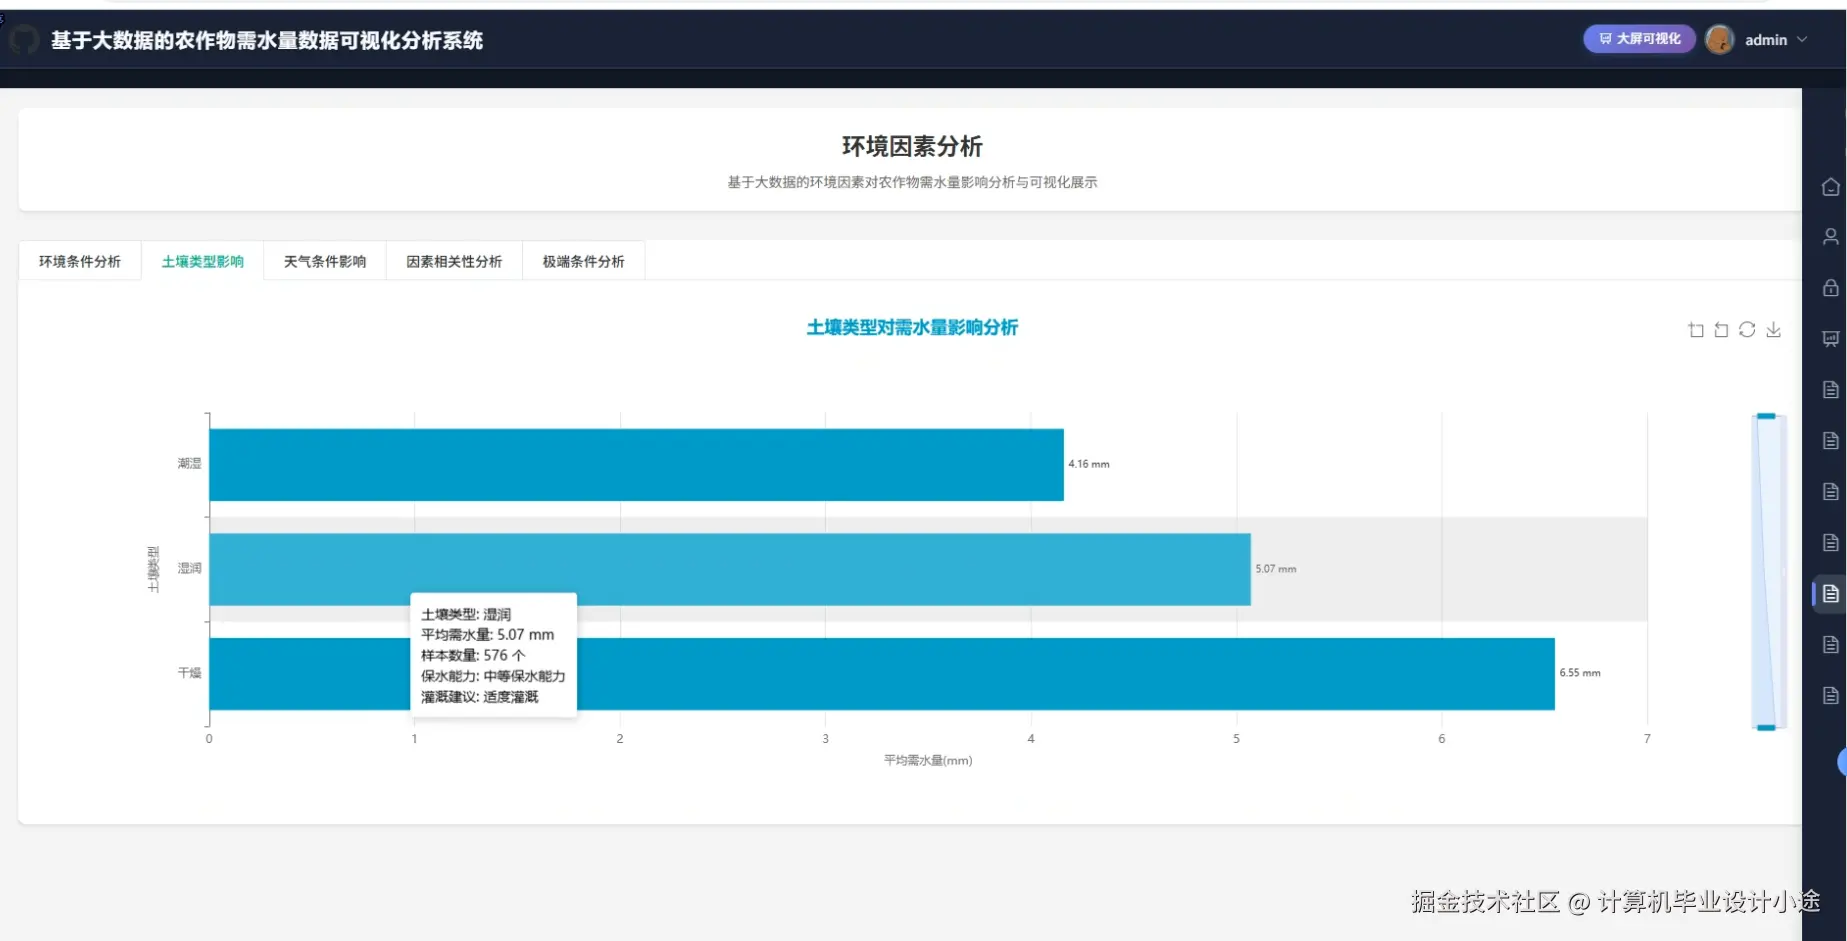Open the first document icon below presentation icon
The image size is (1847, 941).
1830,390
